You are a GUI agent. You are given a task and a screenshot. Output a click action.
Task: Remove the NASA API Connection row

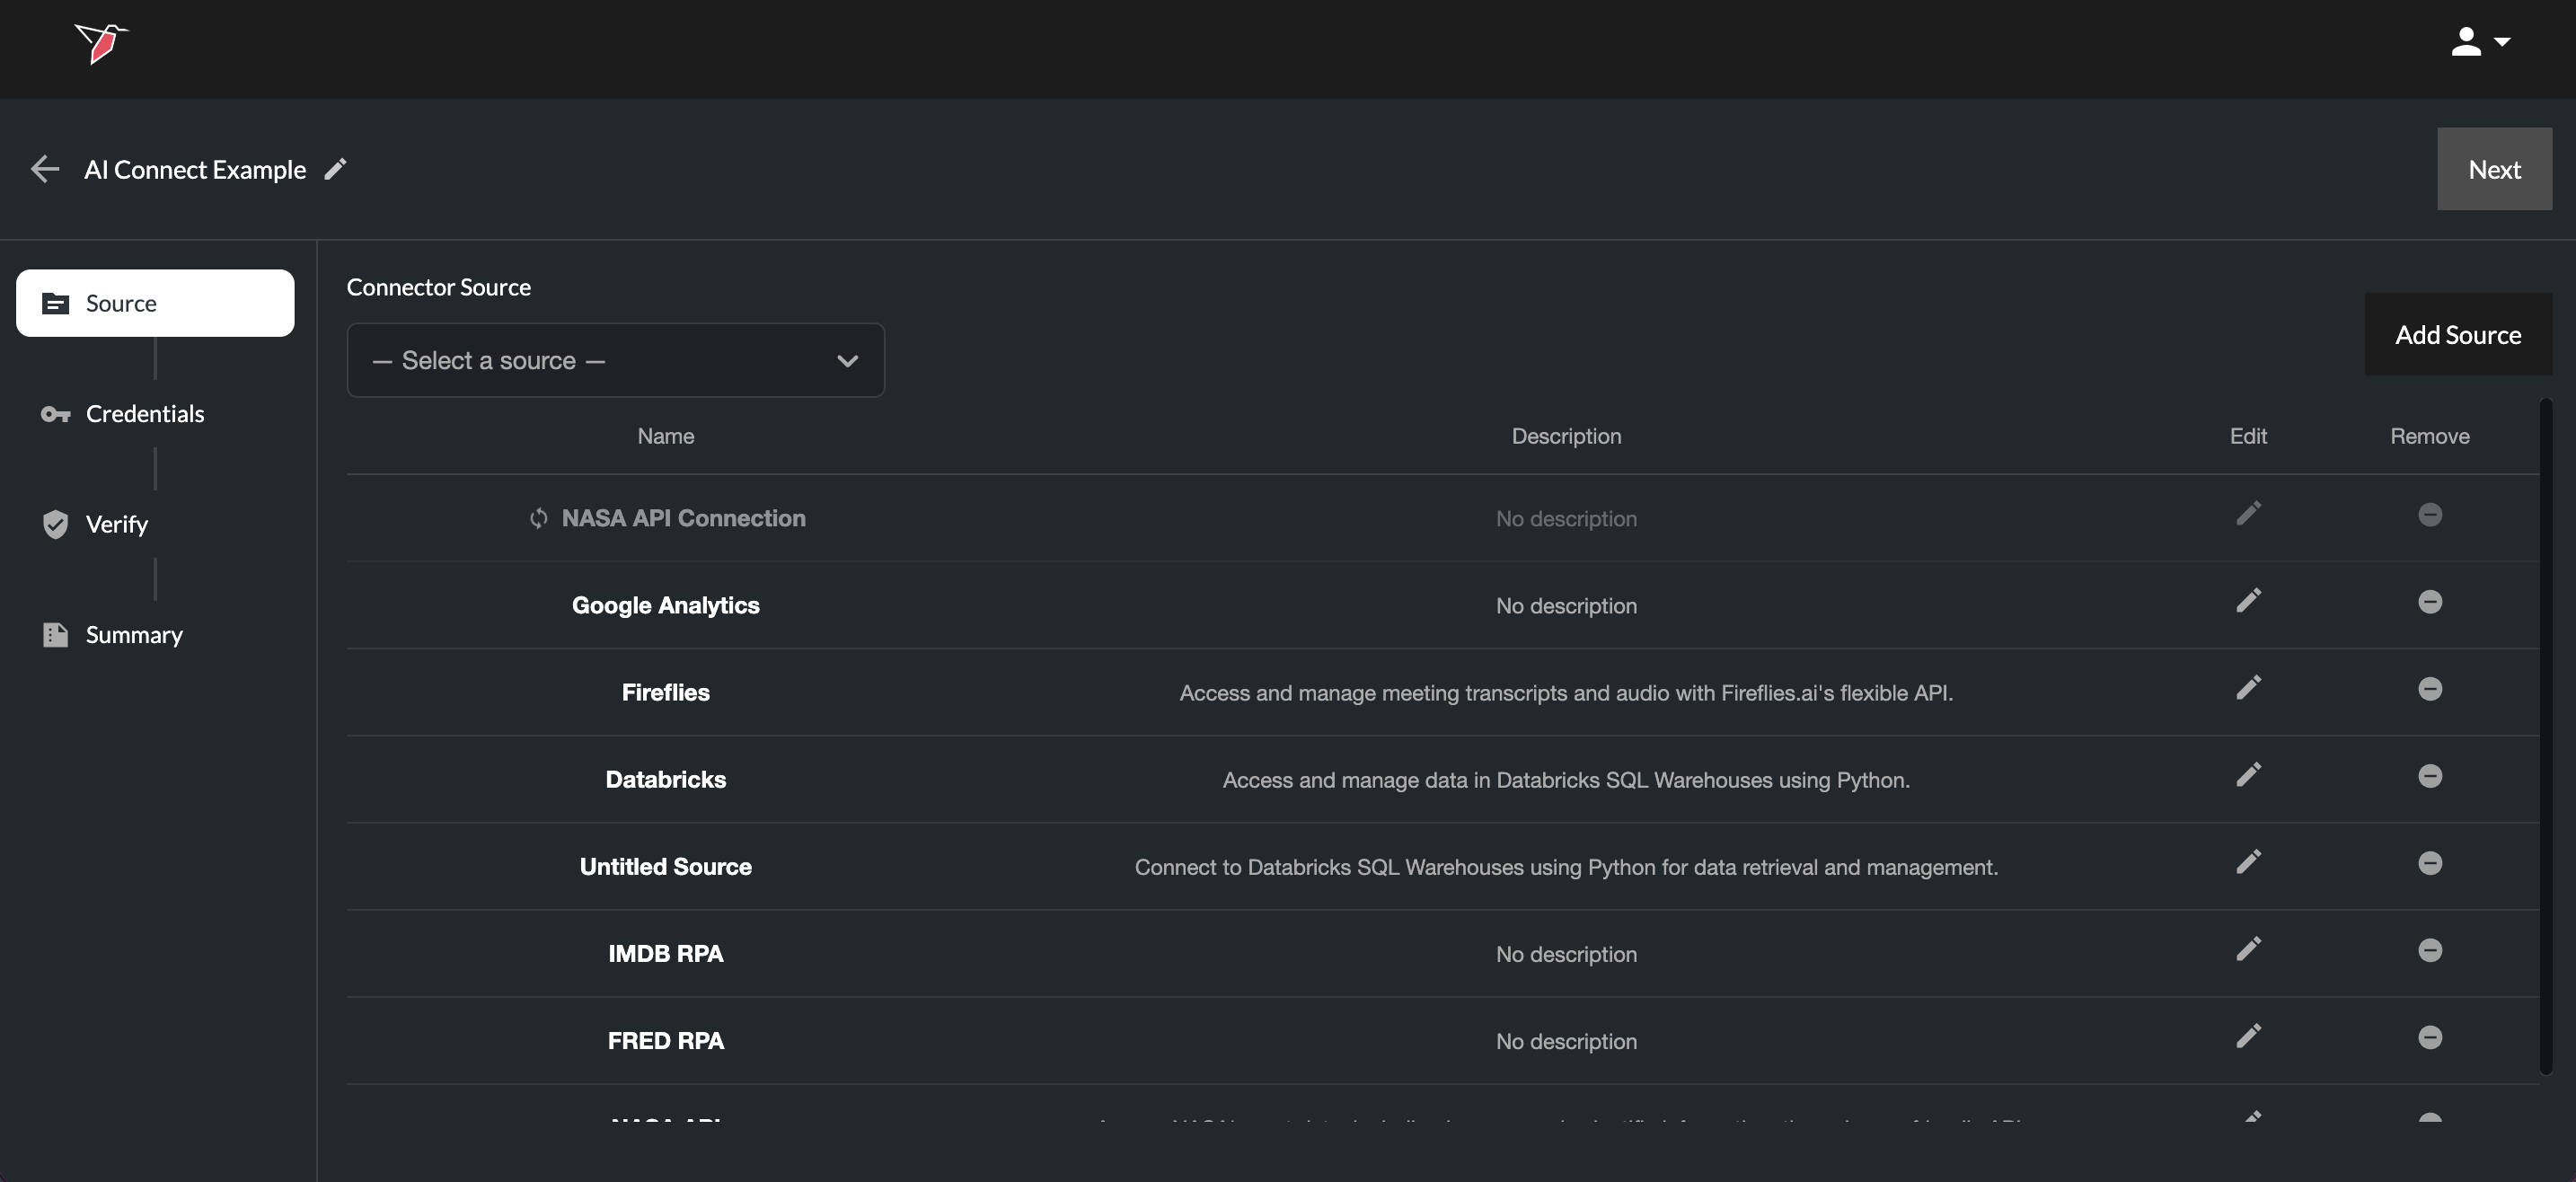2430,514
